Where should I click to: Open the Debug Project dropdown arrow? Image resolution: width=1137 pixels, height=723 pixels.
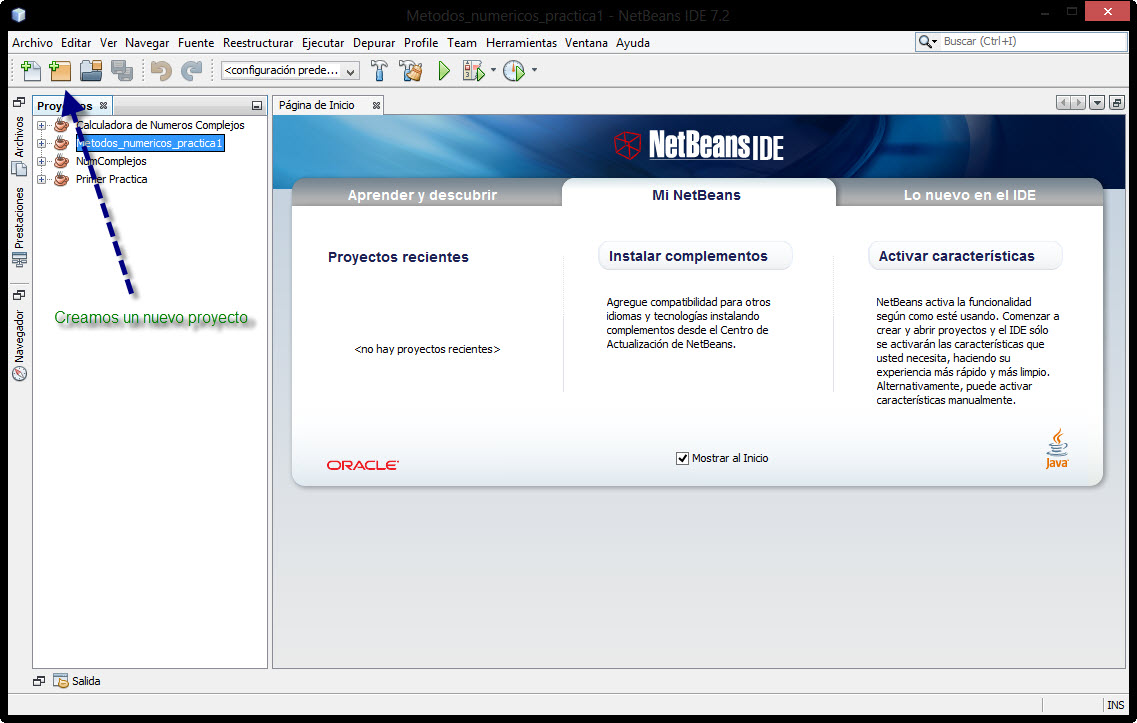[493, 70]
